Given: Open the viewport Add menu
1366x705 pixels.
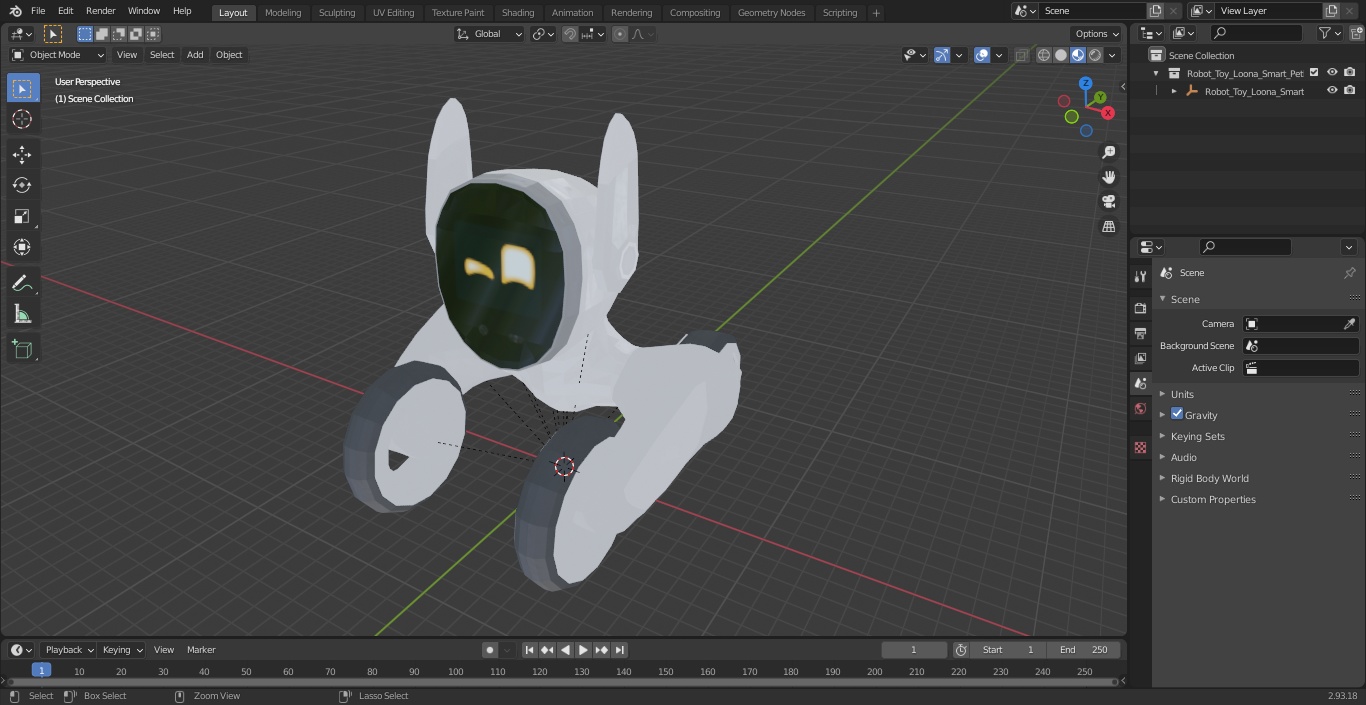Looking at the screenshot, I should click(195, 55).
